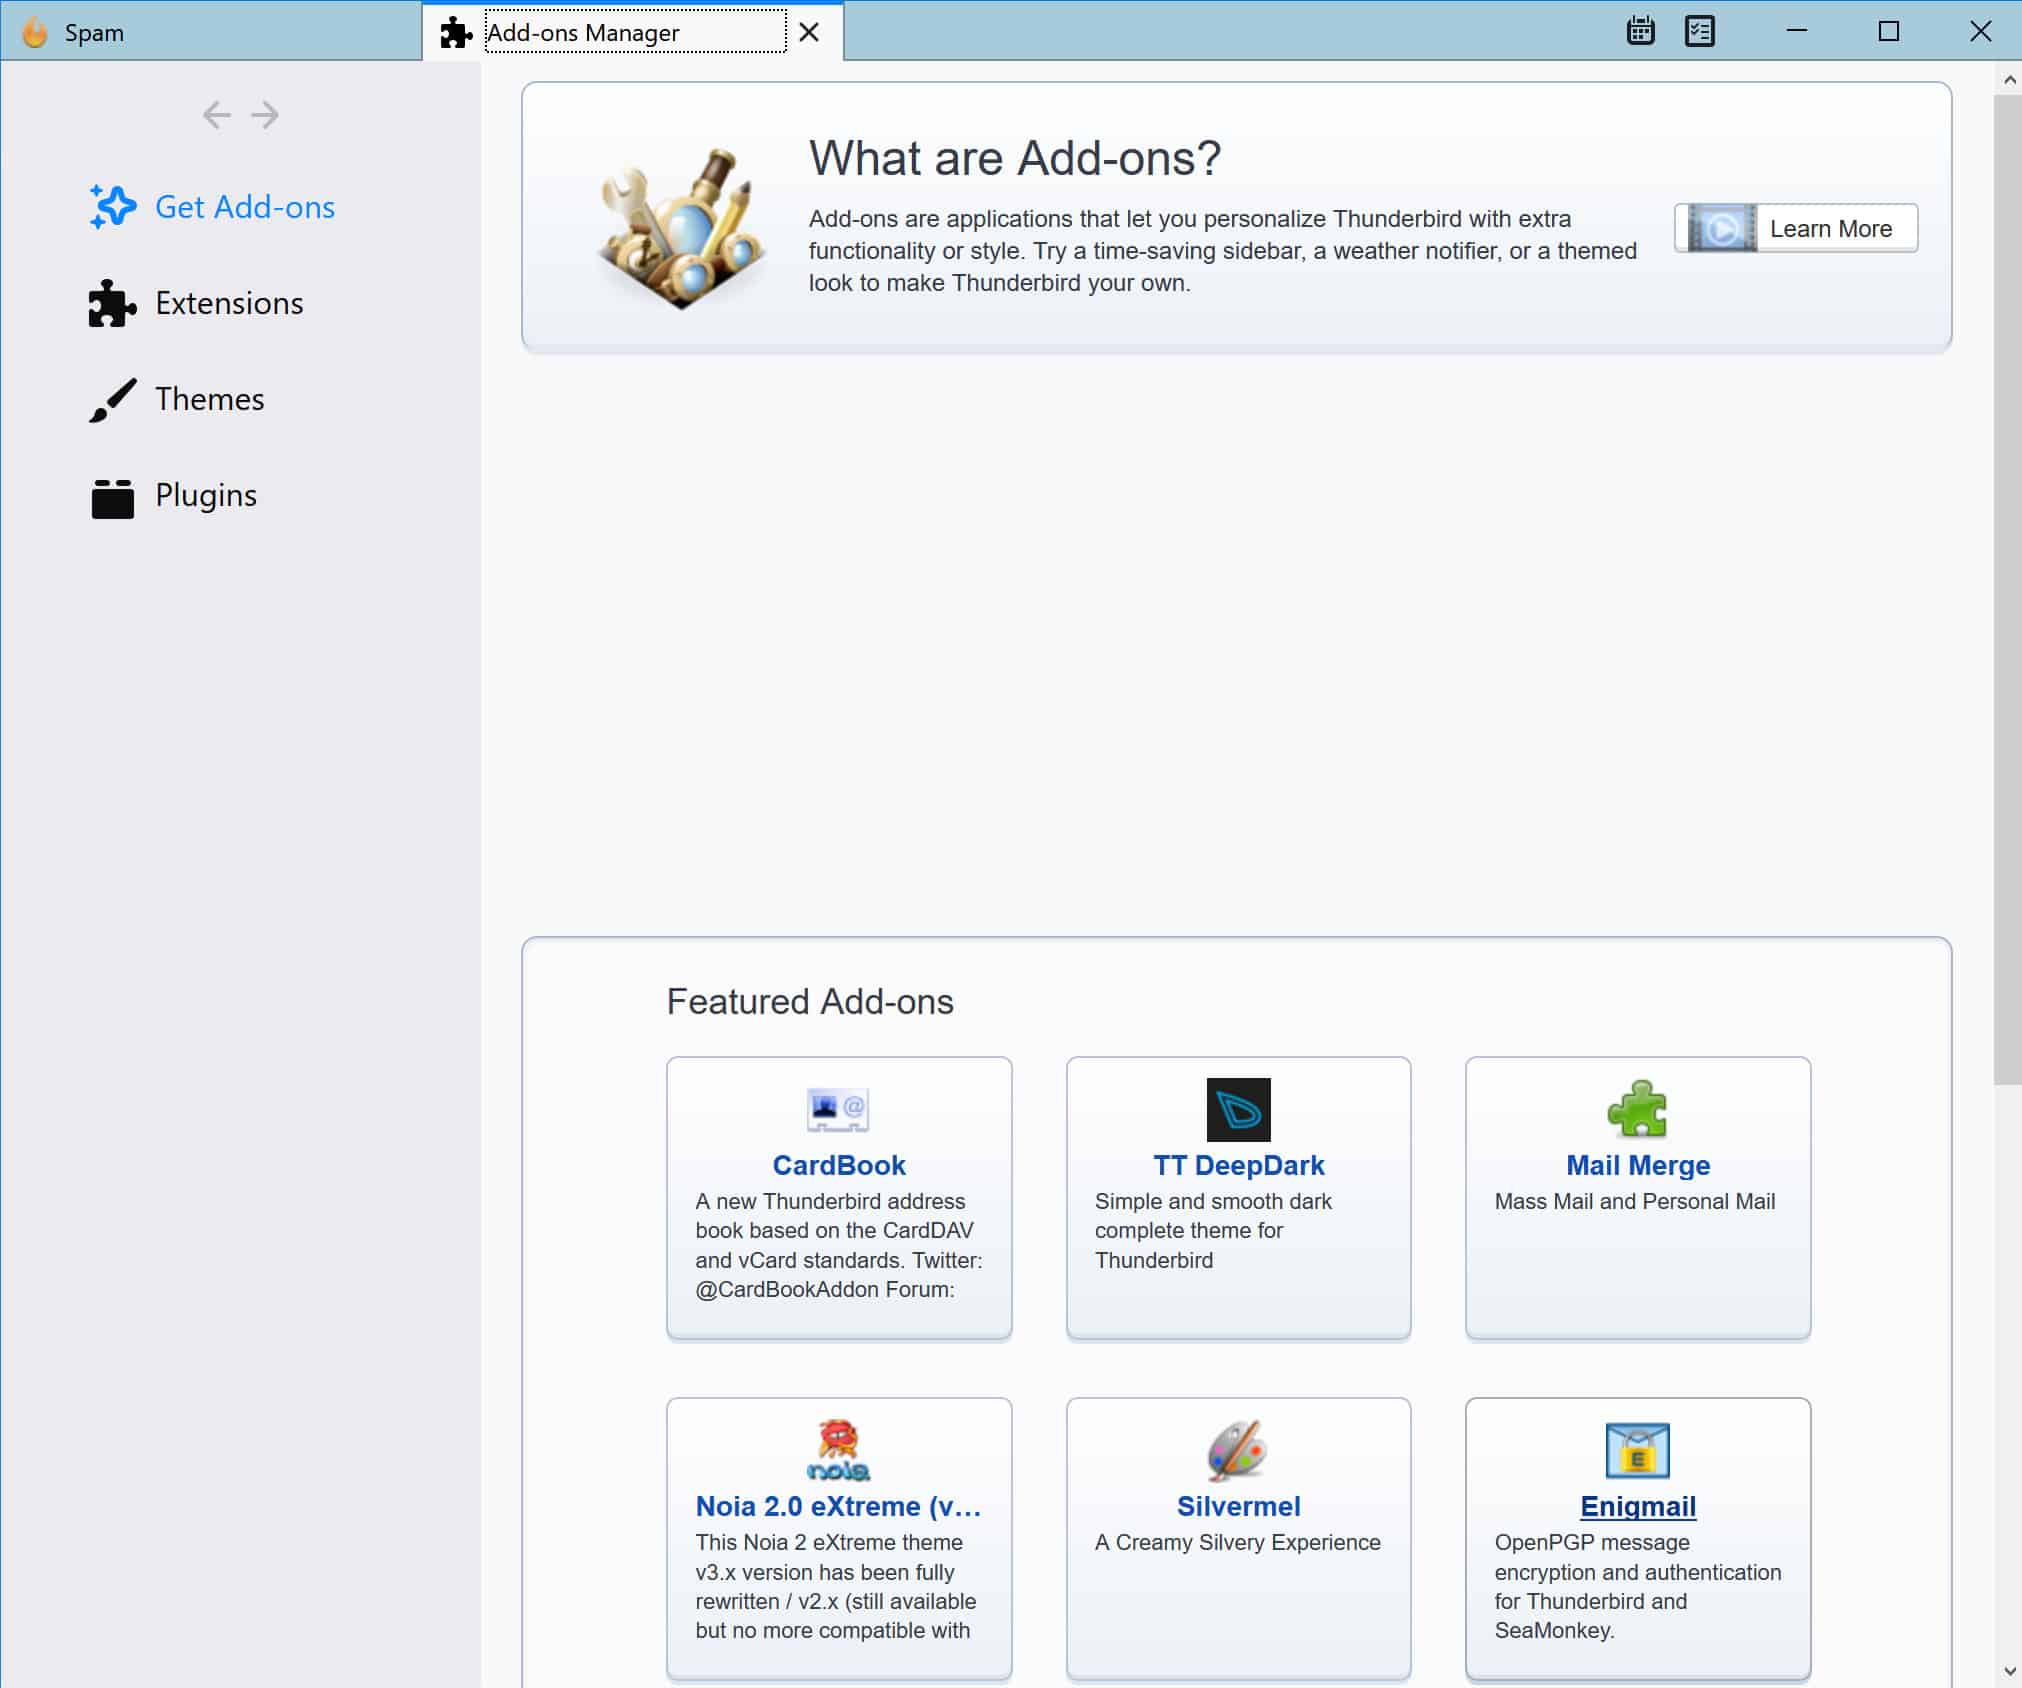The width and height of the screenshot is (2022, 1688).
Task: Click the Plugins block icon
Action: click(x=112, y=497)
